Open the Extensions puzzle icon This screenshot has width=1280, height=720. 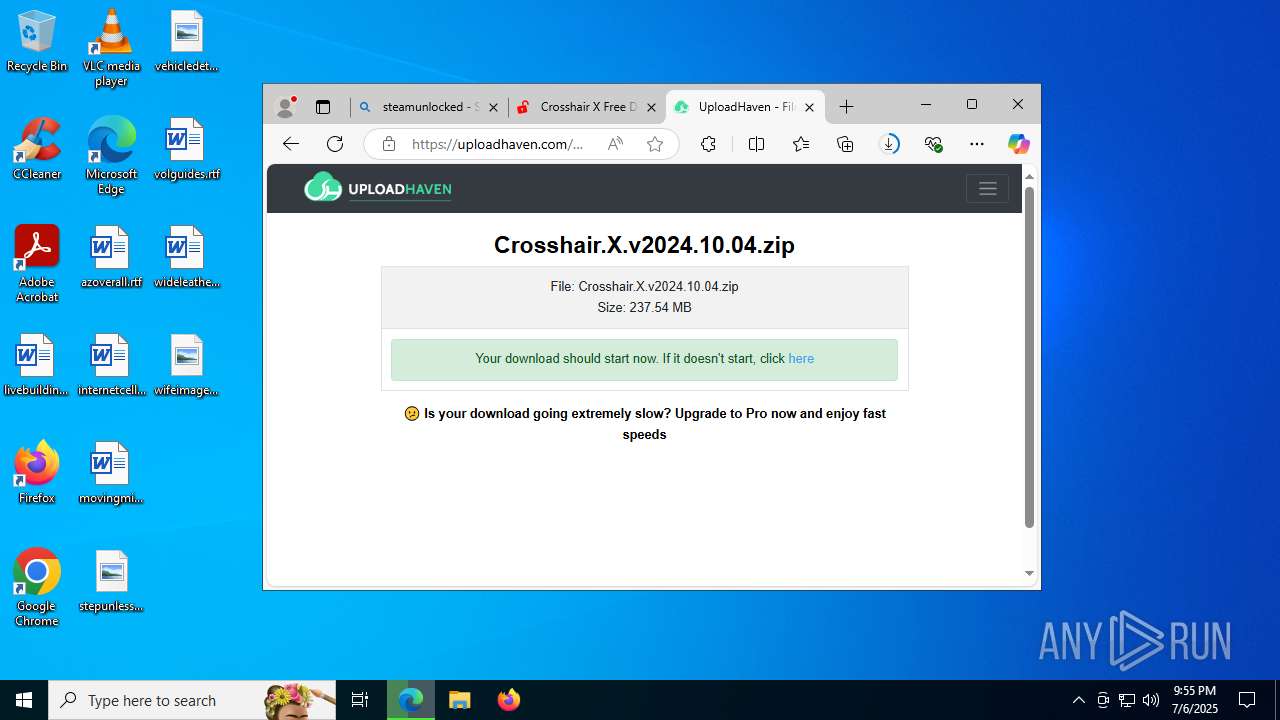click(x=708, y=144)
